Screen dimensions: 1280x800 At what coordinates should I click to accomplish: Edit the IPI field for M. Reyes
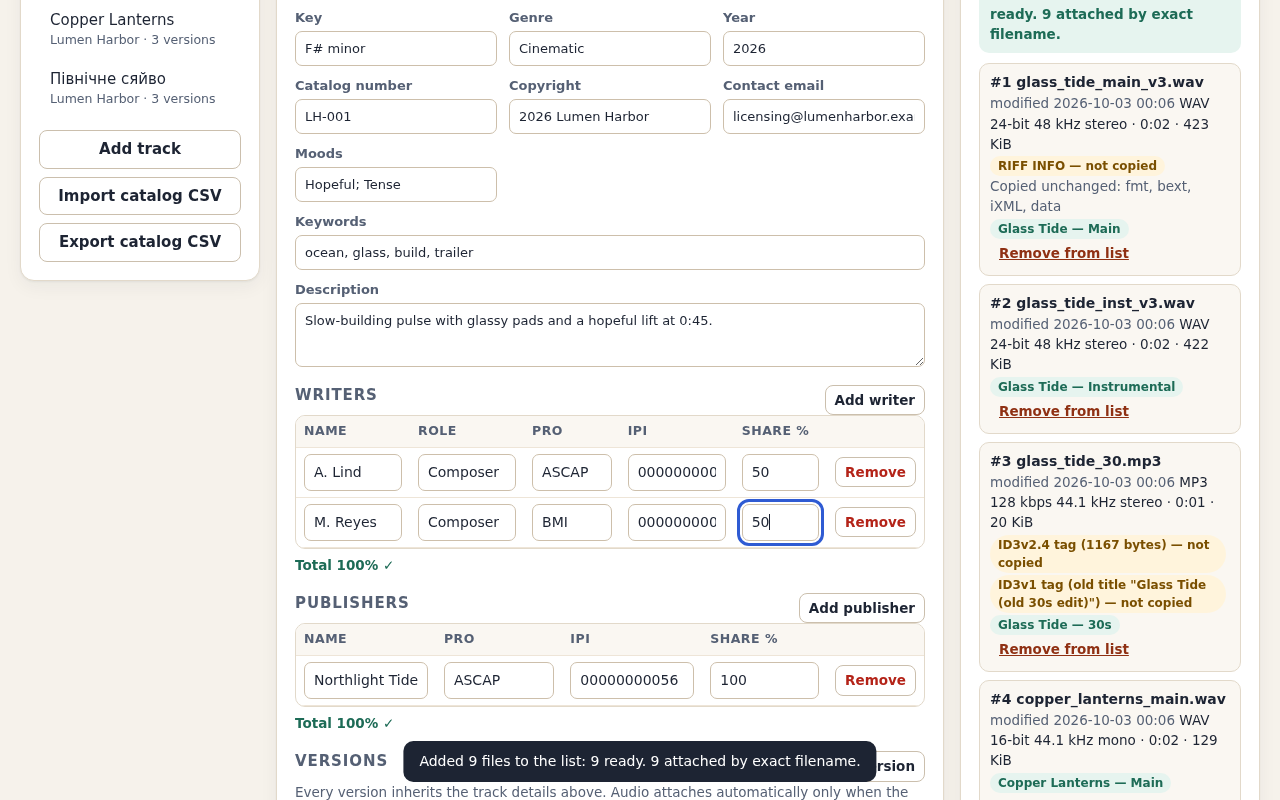tap(677, 522)
